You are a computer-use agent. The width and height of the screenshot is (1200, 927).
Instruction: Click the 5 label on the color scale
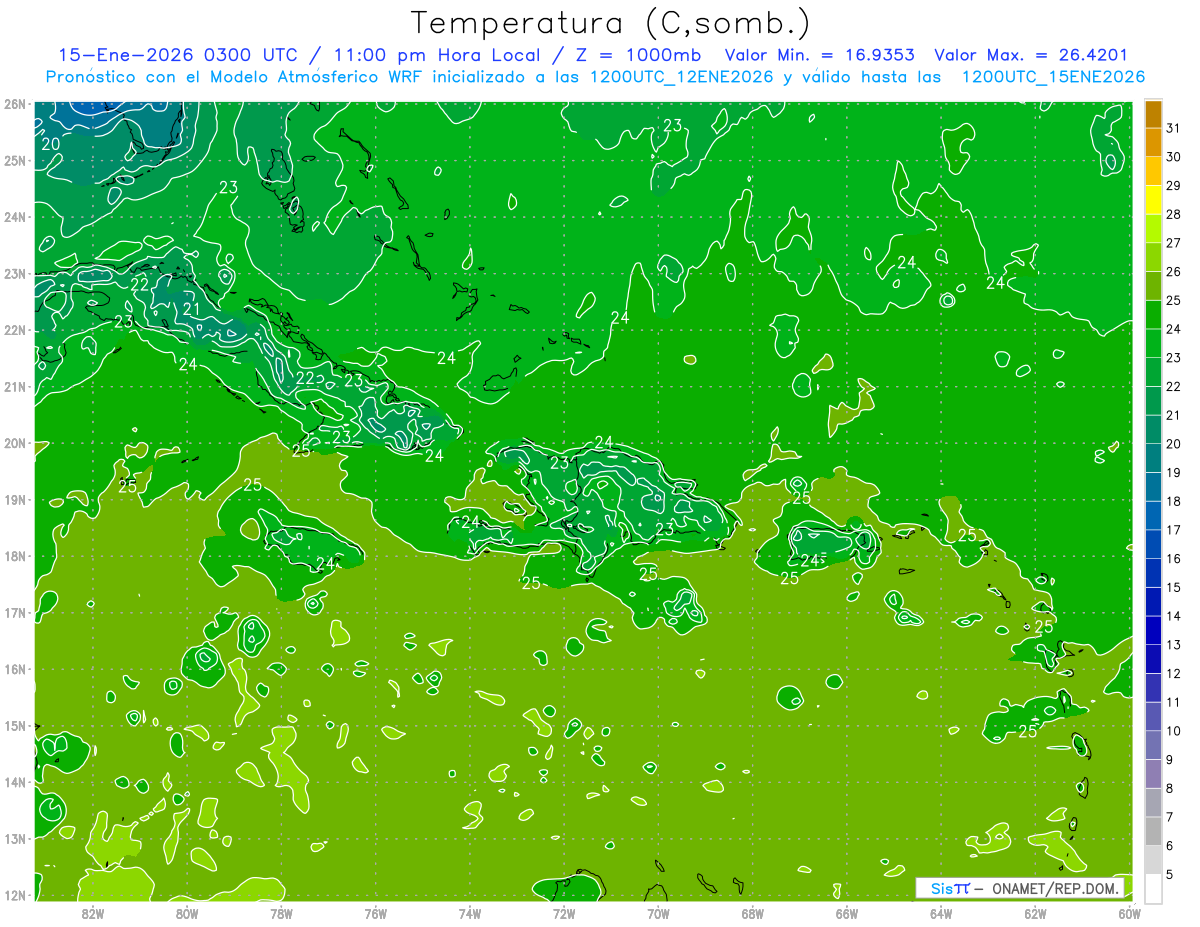coord(1169,874)
